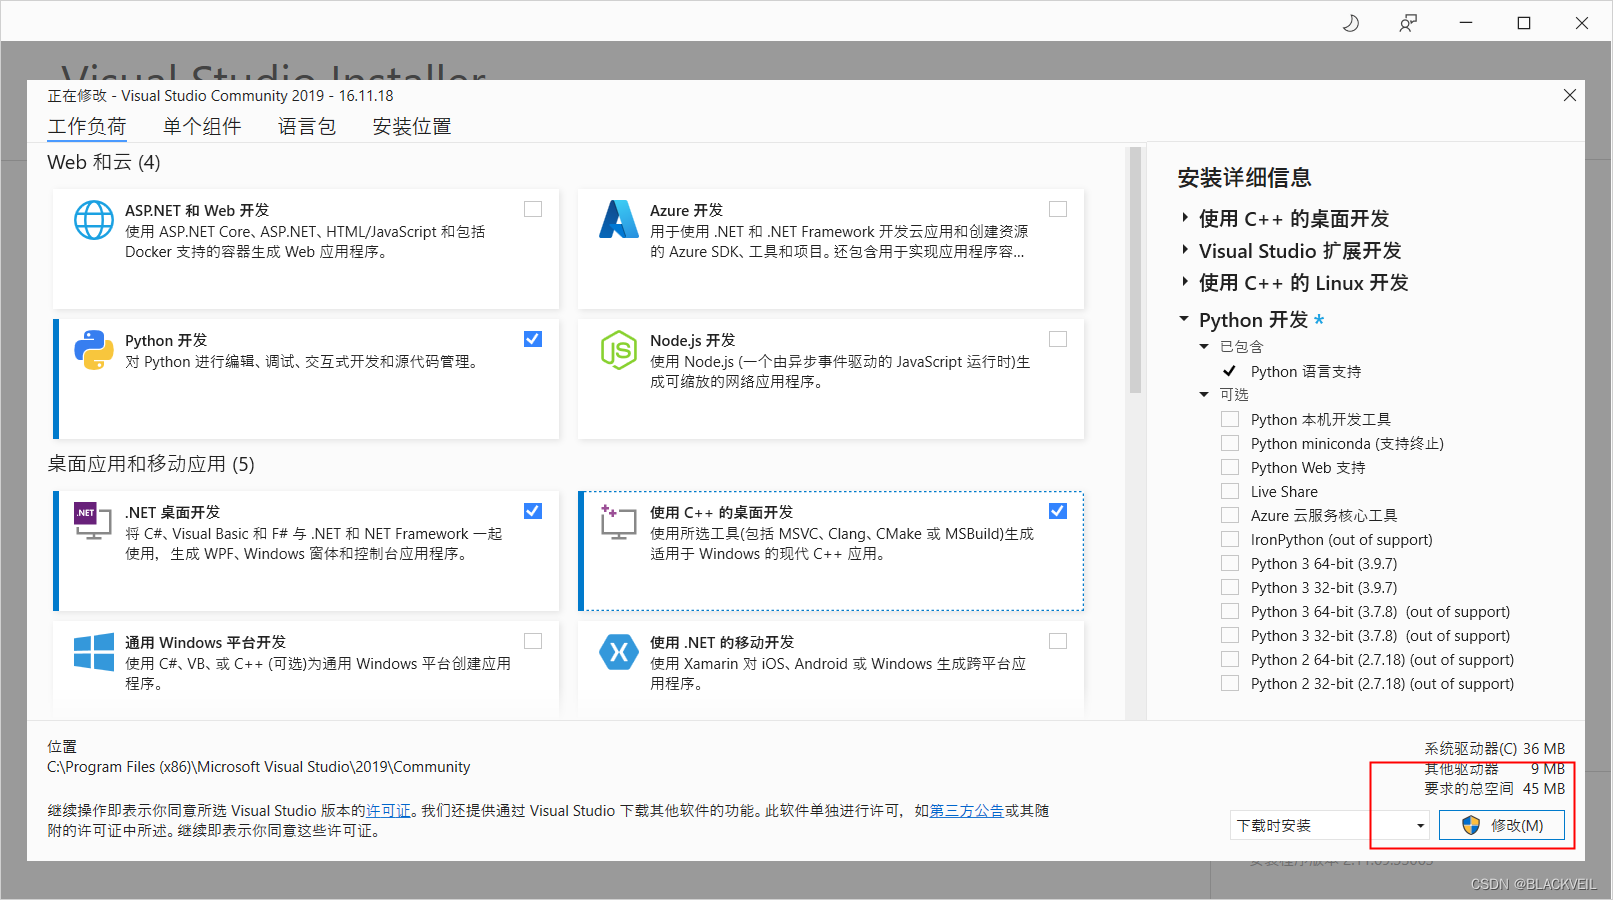1613x900 pixels.
Task: Click the ASP.NET globe icon
Action: [x=94, y=220]
